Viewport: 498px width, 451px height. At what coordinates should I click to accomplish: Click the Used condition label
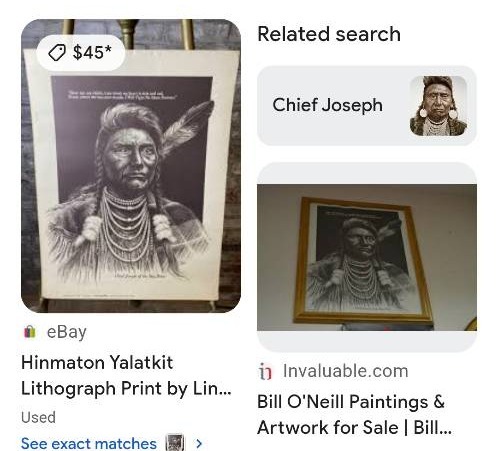tap(38, 417)
